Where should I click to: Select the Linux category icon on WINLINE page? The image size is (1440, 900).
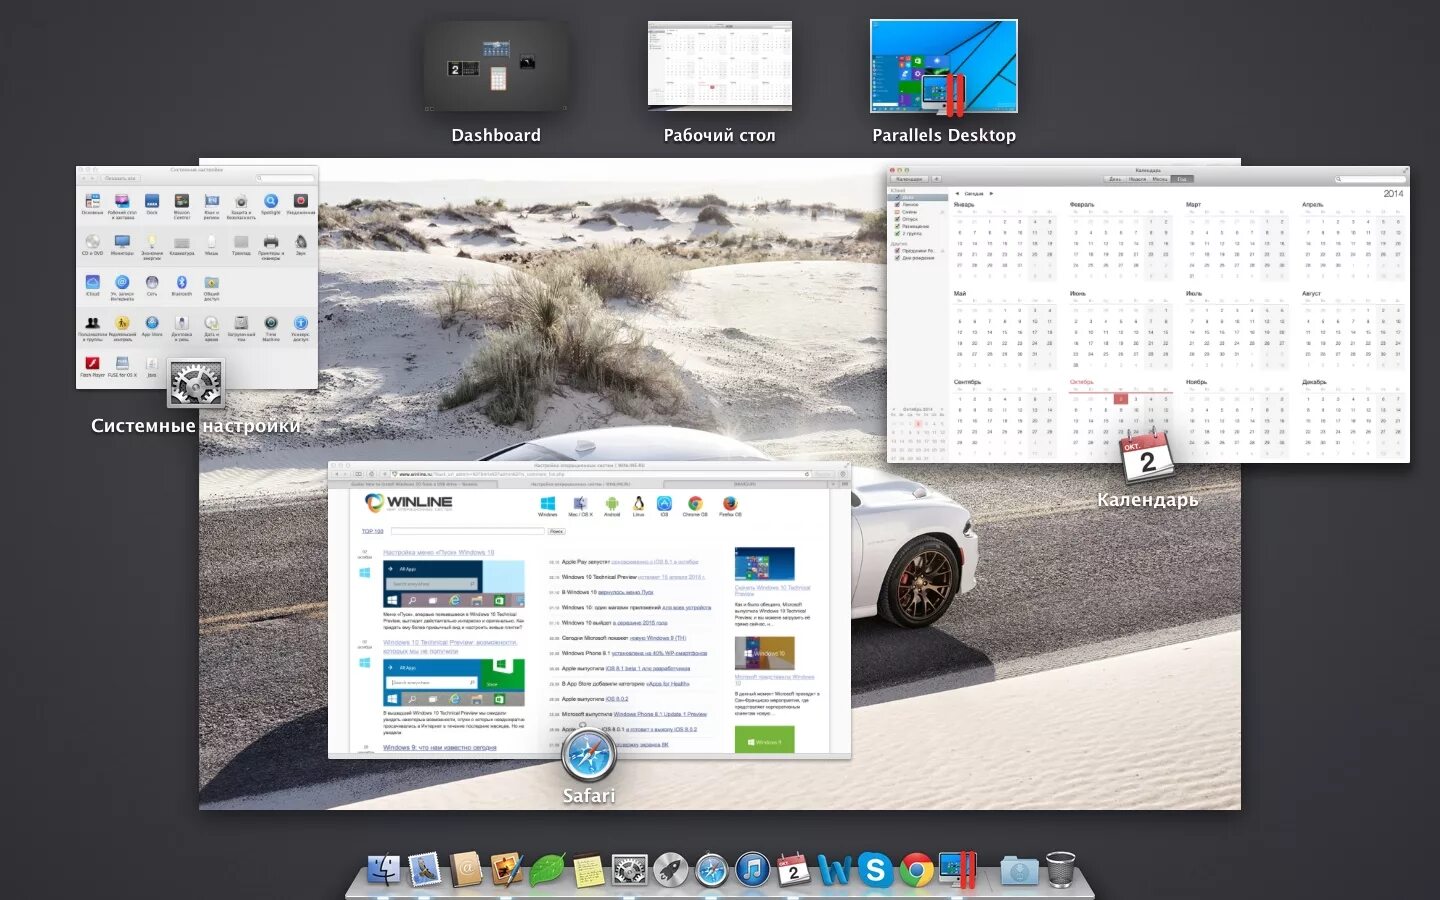coord(638,504)
